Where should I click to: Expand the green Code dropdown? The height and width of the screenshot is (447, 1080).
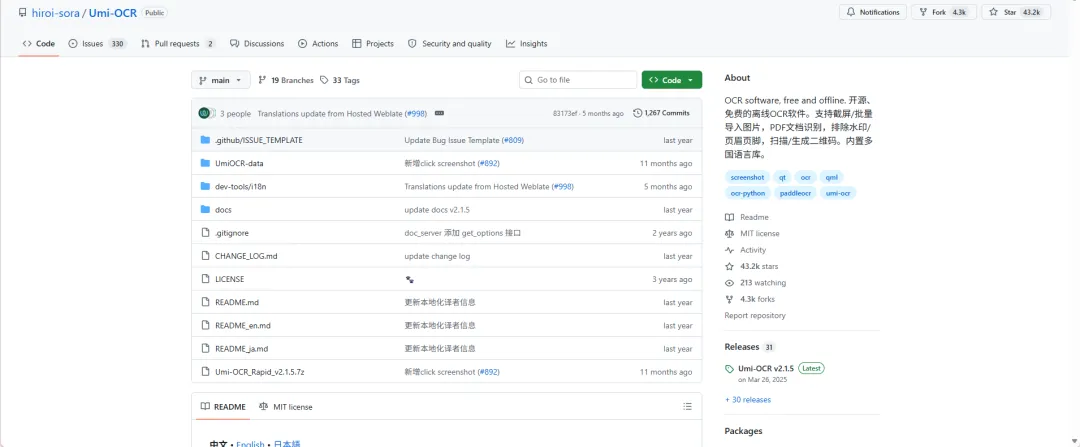pos(672,80)
